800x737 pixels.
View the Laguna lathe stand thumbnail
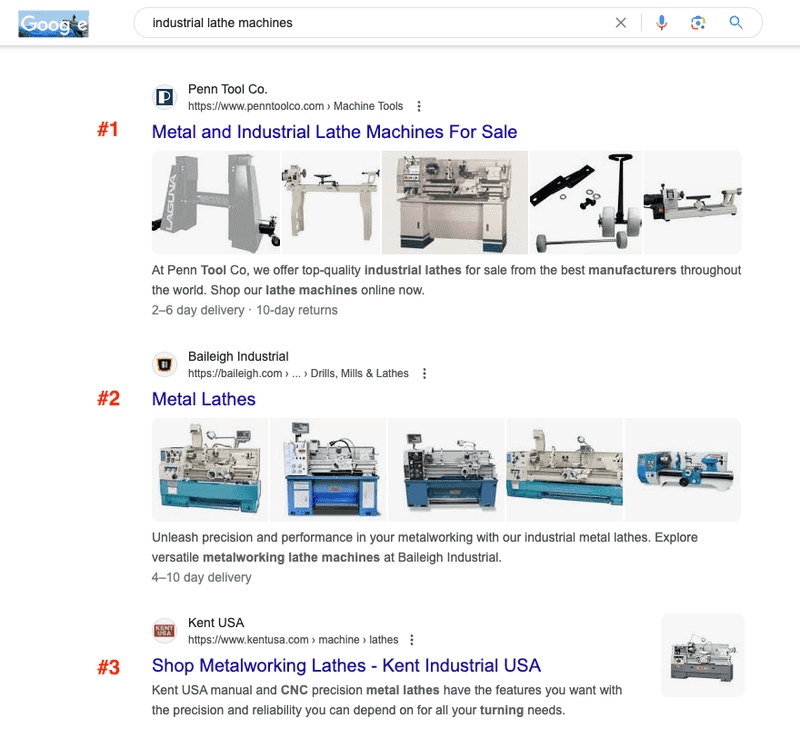pos(216,202)
